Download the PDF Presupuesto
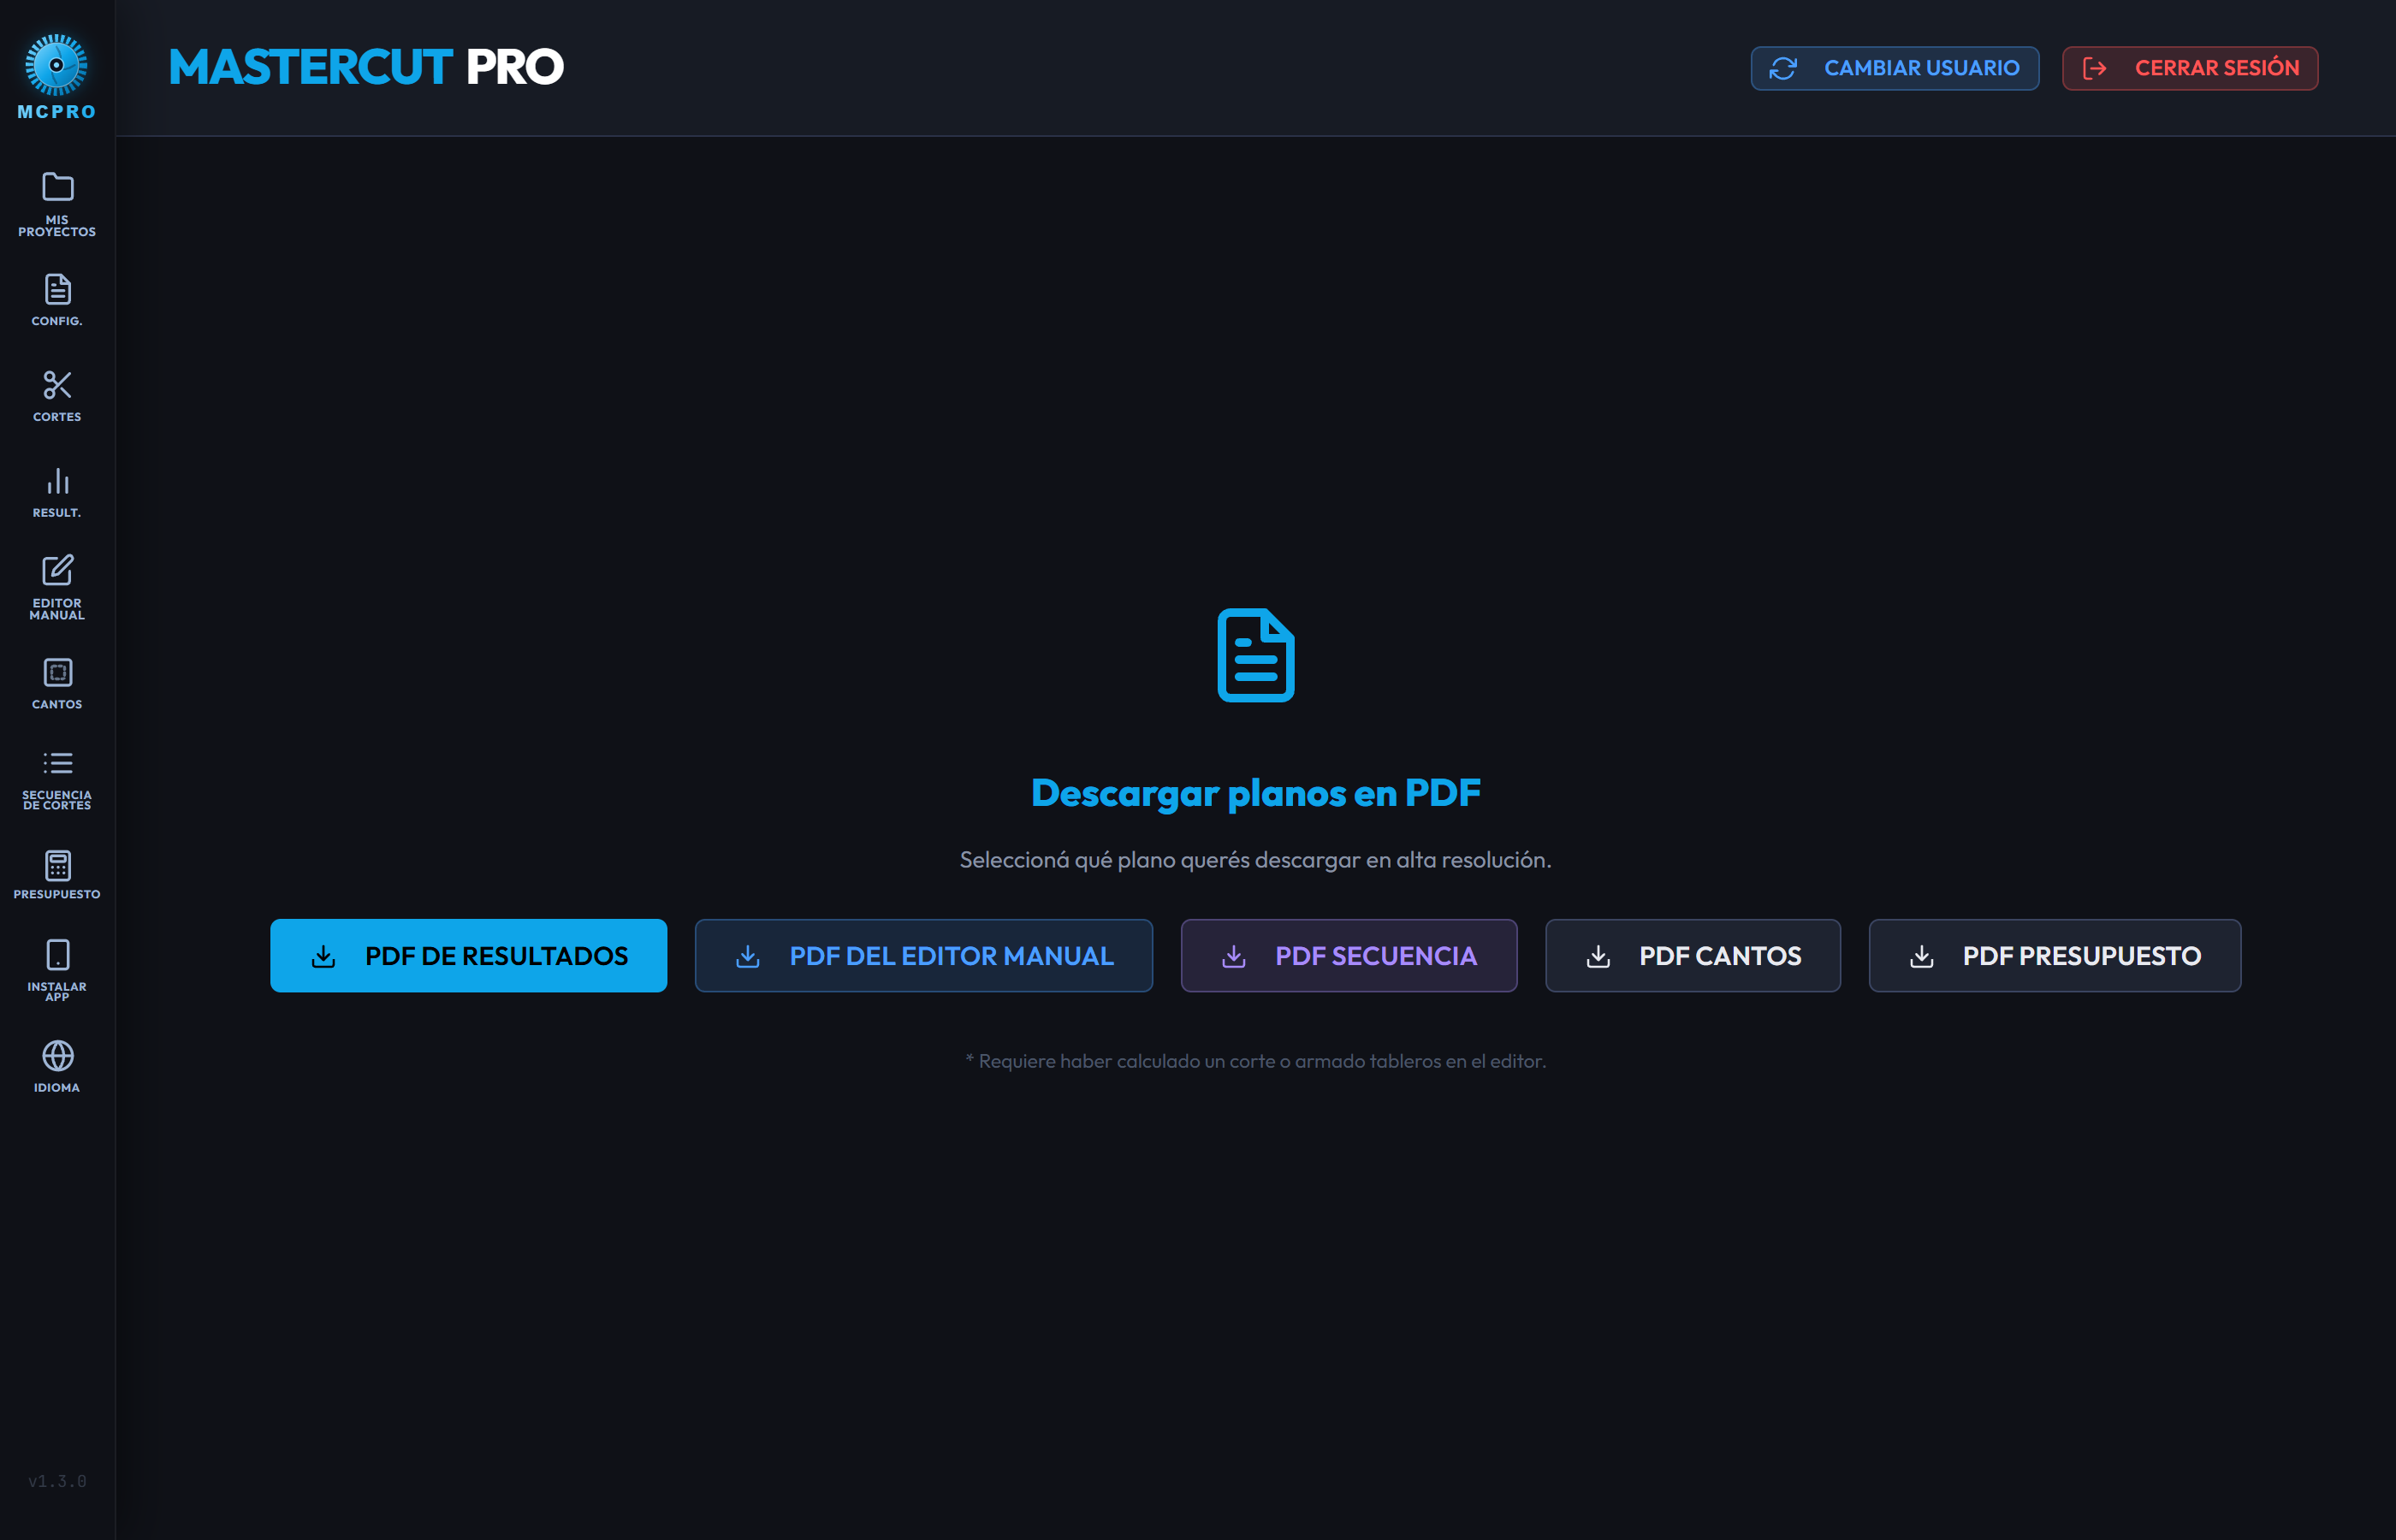The width and height of the screenshot is (2396, 1540). pyautogui.click(x=2055, y=956)
